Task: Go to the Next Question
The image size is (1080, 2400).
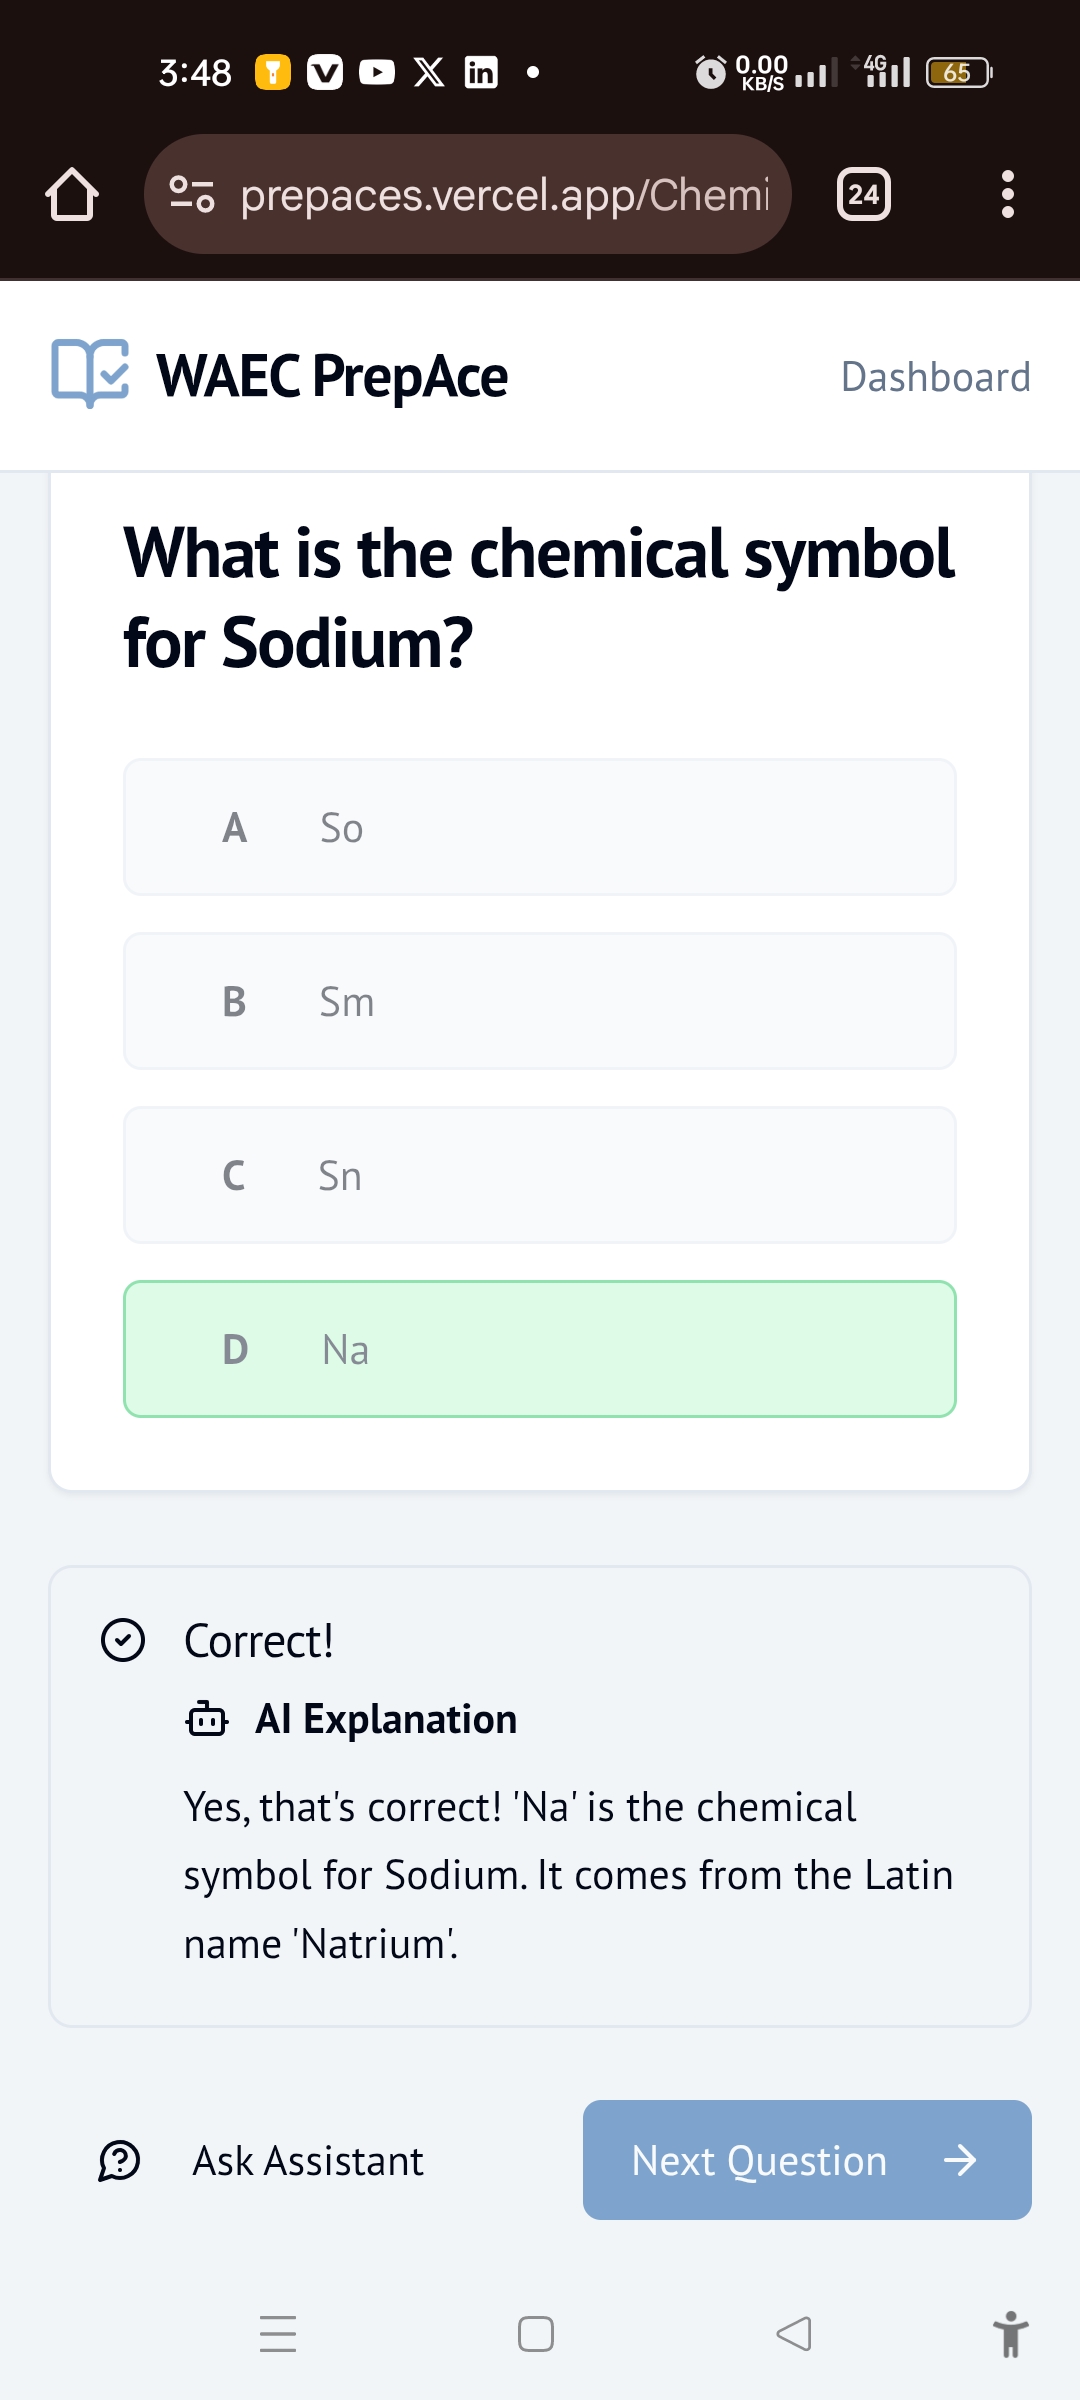Action: pyautogui.click(x=807, y=2160)
